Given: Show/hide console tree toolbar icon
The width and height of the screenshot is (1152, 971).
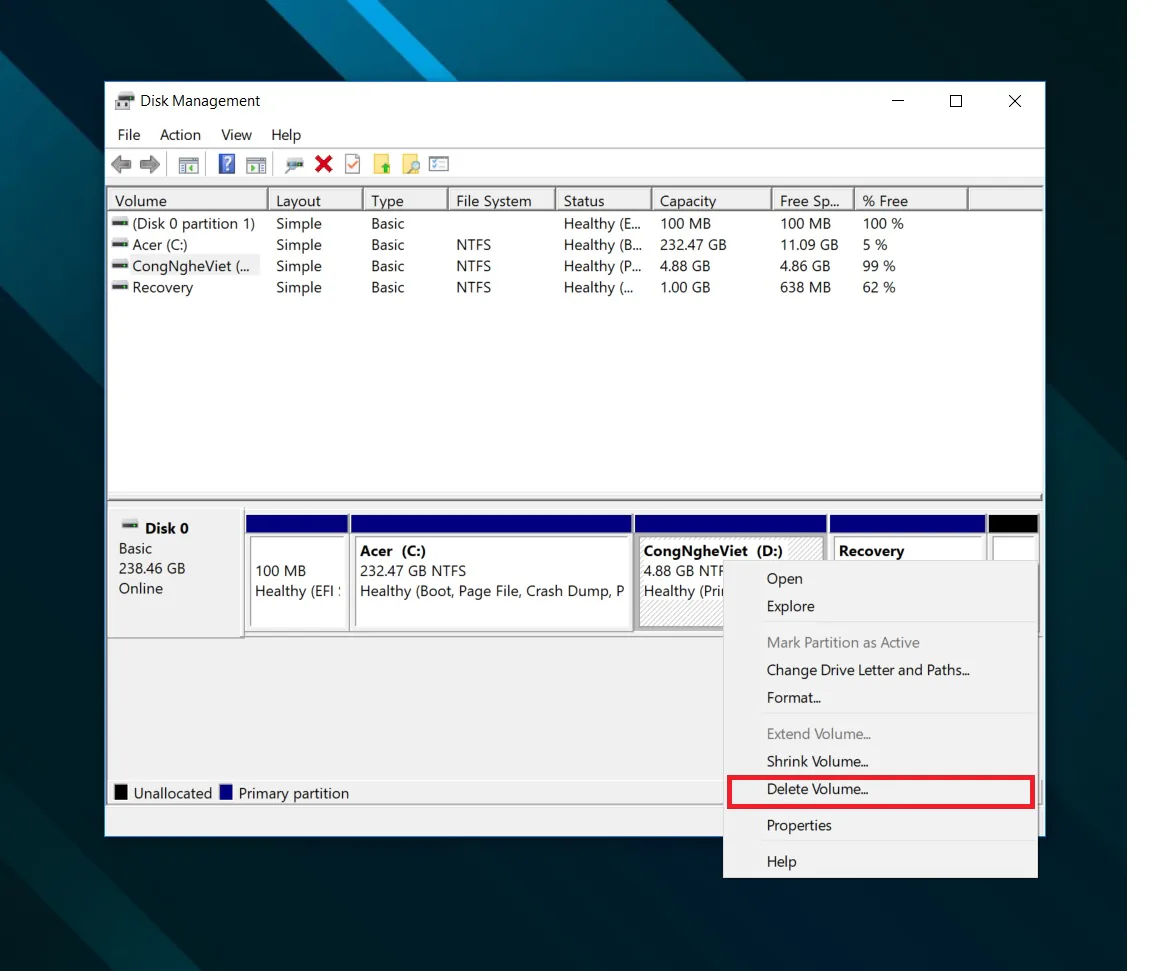Looking at the screenshot, I should 189,165.
